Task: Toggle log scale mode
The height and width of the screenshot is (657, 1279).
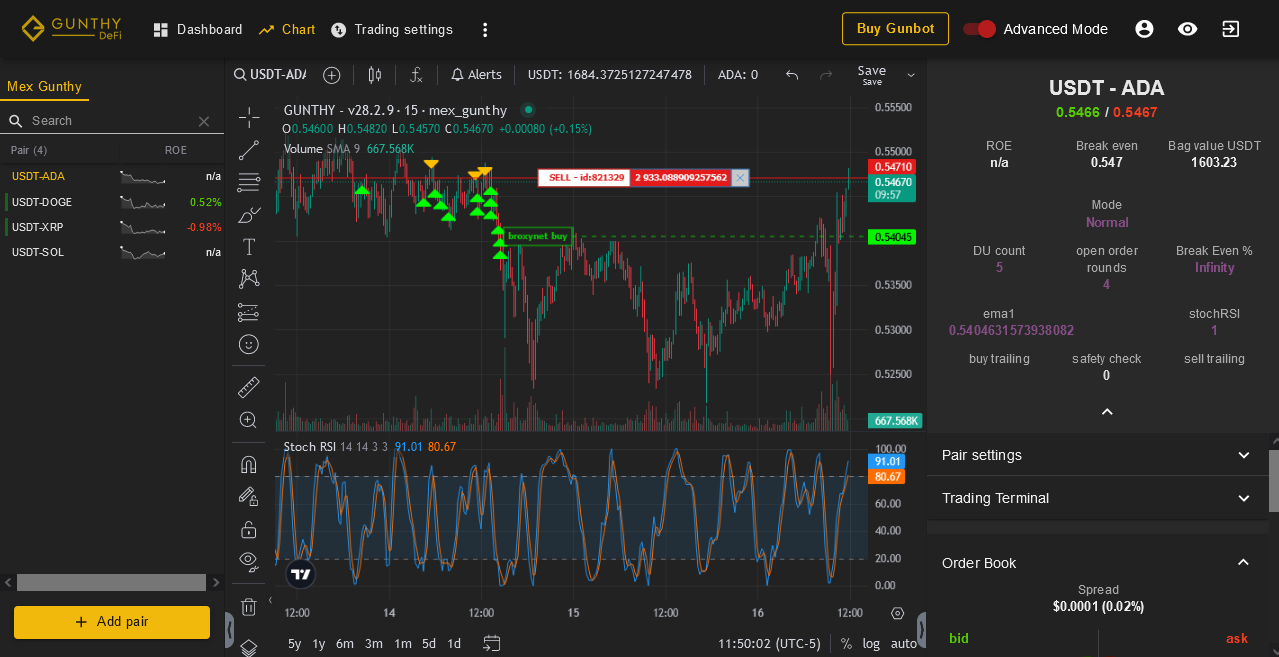Action: pos(872,644)
